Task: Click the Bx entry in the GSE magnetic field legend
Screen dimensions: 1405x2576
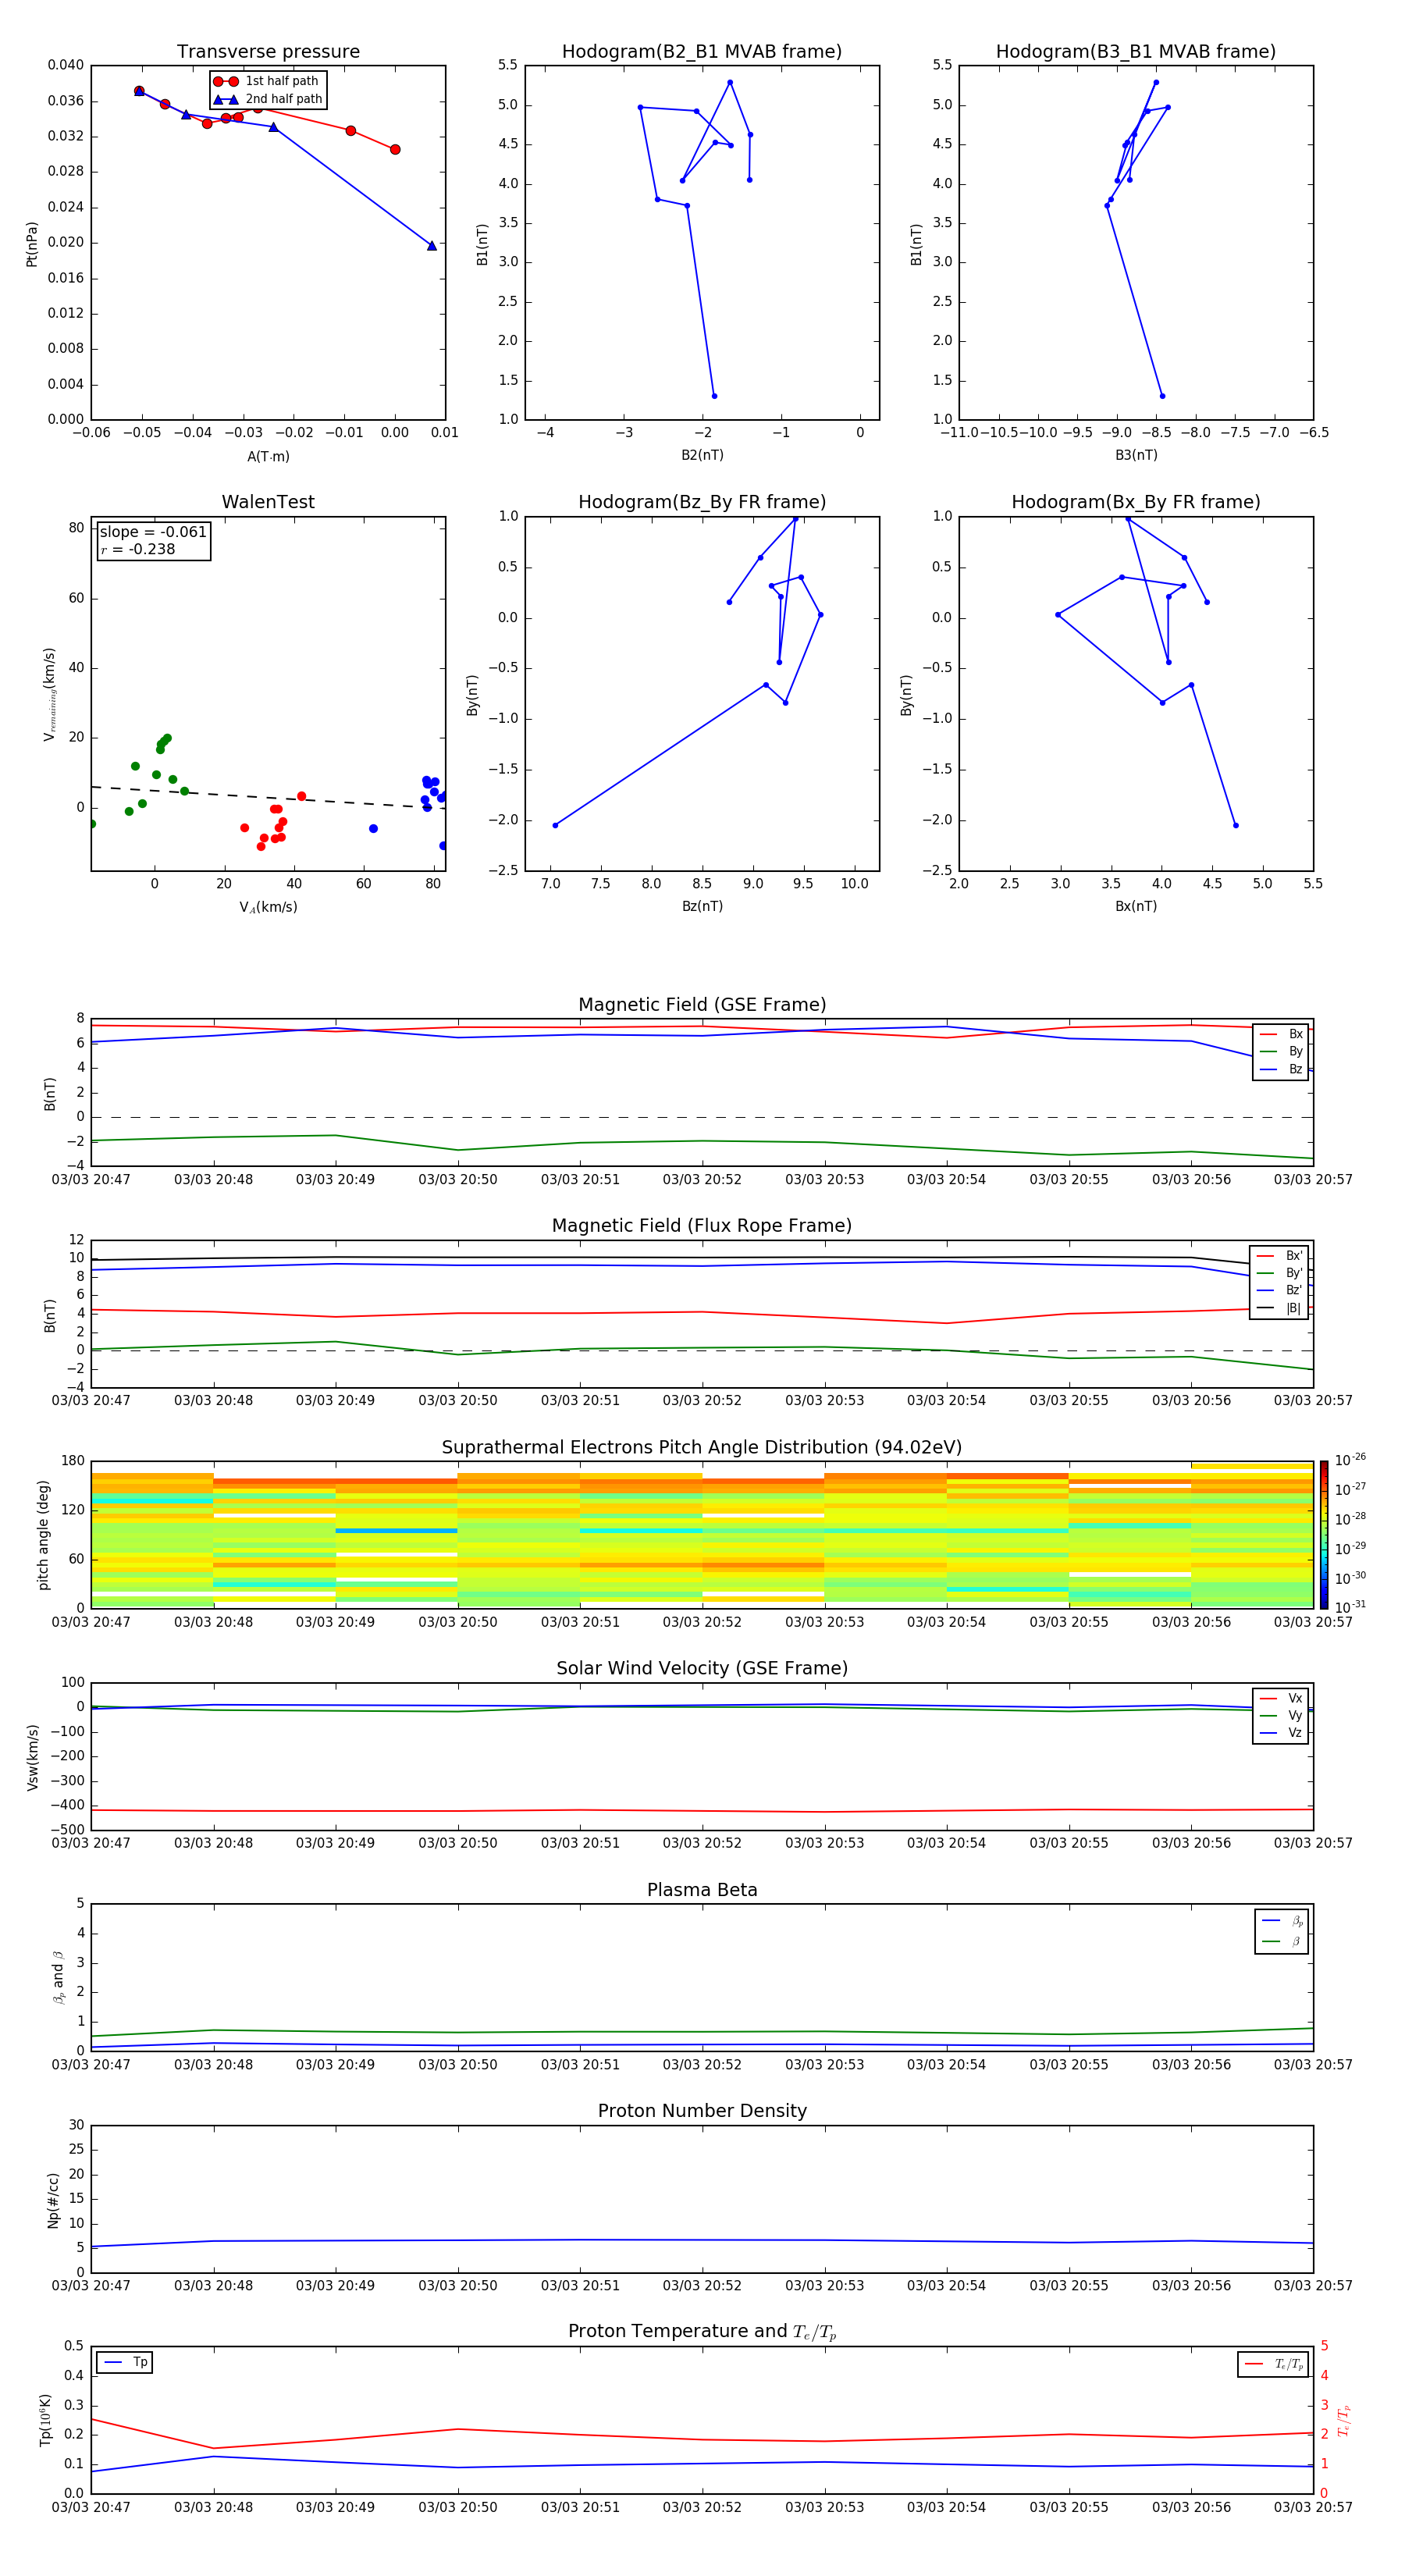Action: click(x=1281, y=1034)
